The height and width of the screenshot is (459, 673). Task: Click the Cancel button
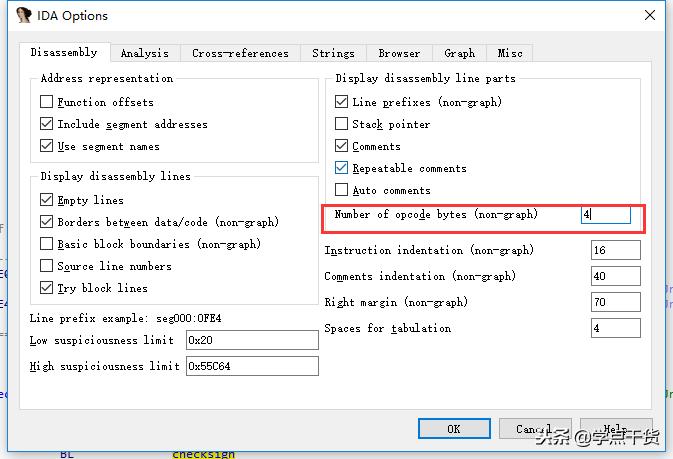(x=535, y=429)
